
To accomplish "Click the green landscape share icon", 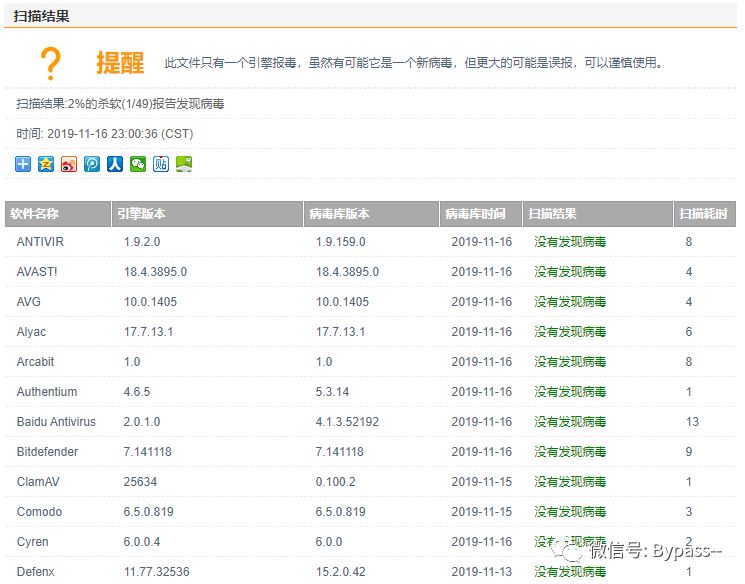I will (x=184, y=164).
